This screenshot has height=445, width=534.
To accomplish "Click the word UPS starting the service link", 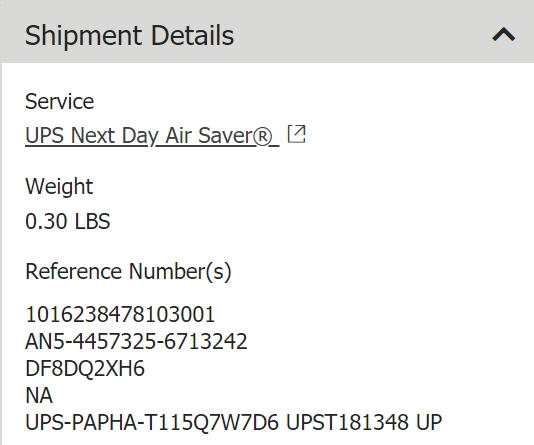I will coord(45,136).
